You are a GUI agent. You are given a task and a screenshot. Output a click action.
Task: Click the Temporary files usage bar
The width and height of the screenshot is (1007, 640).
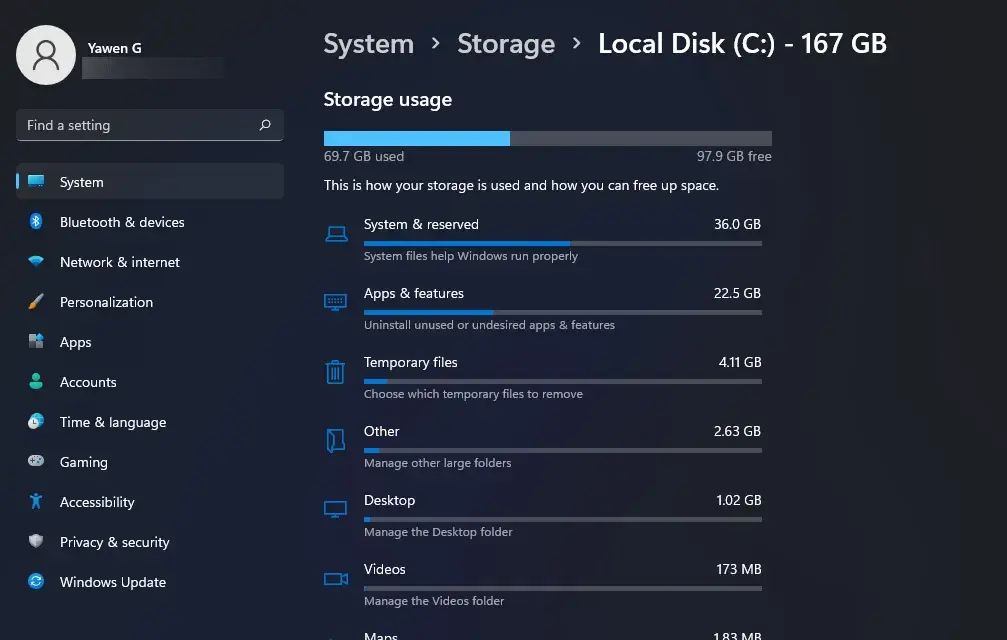pyautogui.click(x=563, y=381)
